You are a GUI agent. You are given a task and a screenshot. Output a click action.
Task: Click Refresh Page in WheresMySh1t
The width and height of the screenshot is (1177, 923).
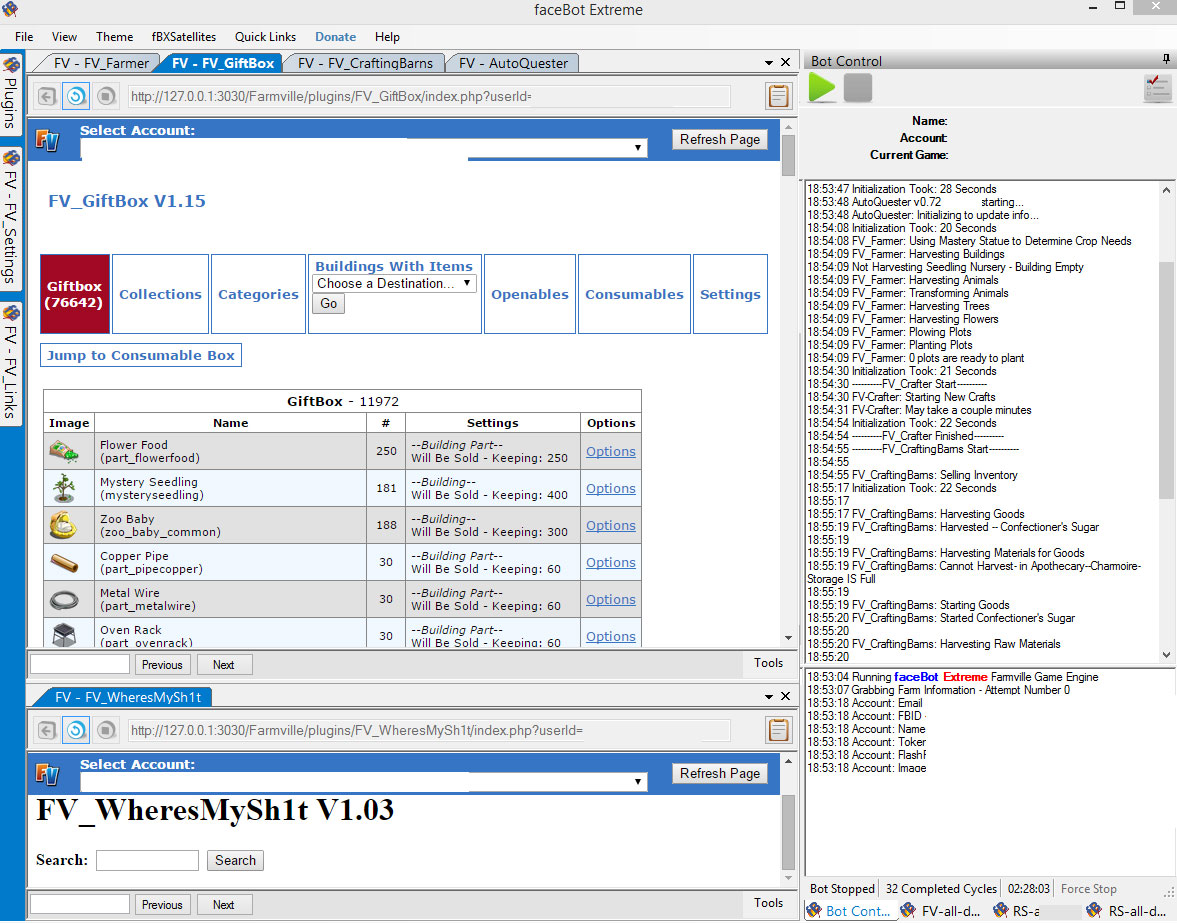click(x=720, y=773)
